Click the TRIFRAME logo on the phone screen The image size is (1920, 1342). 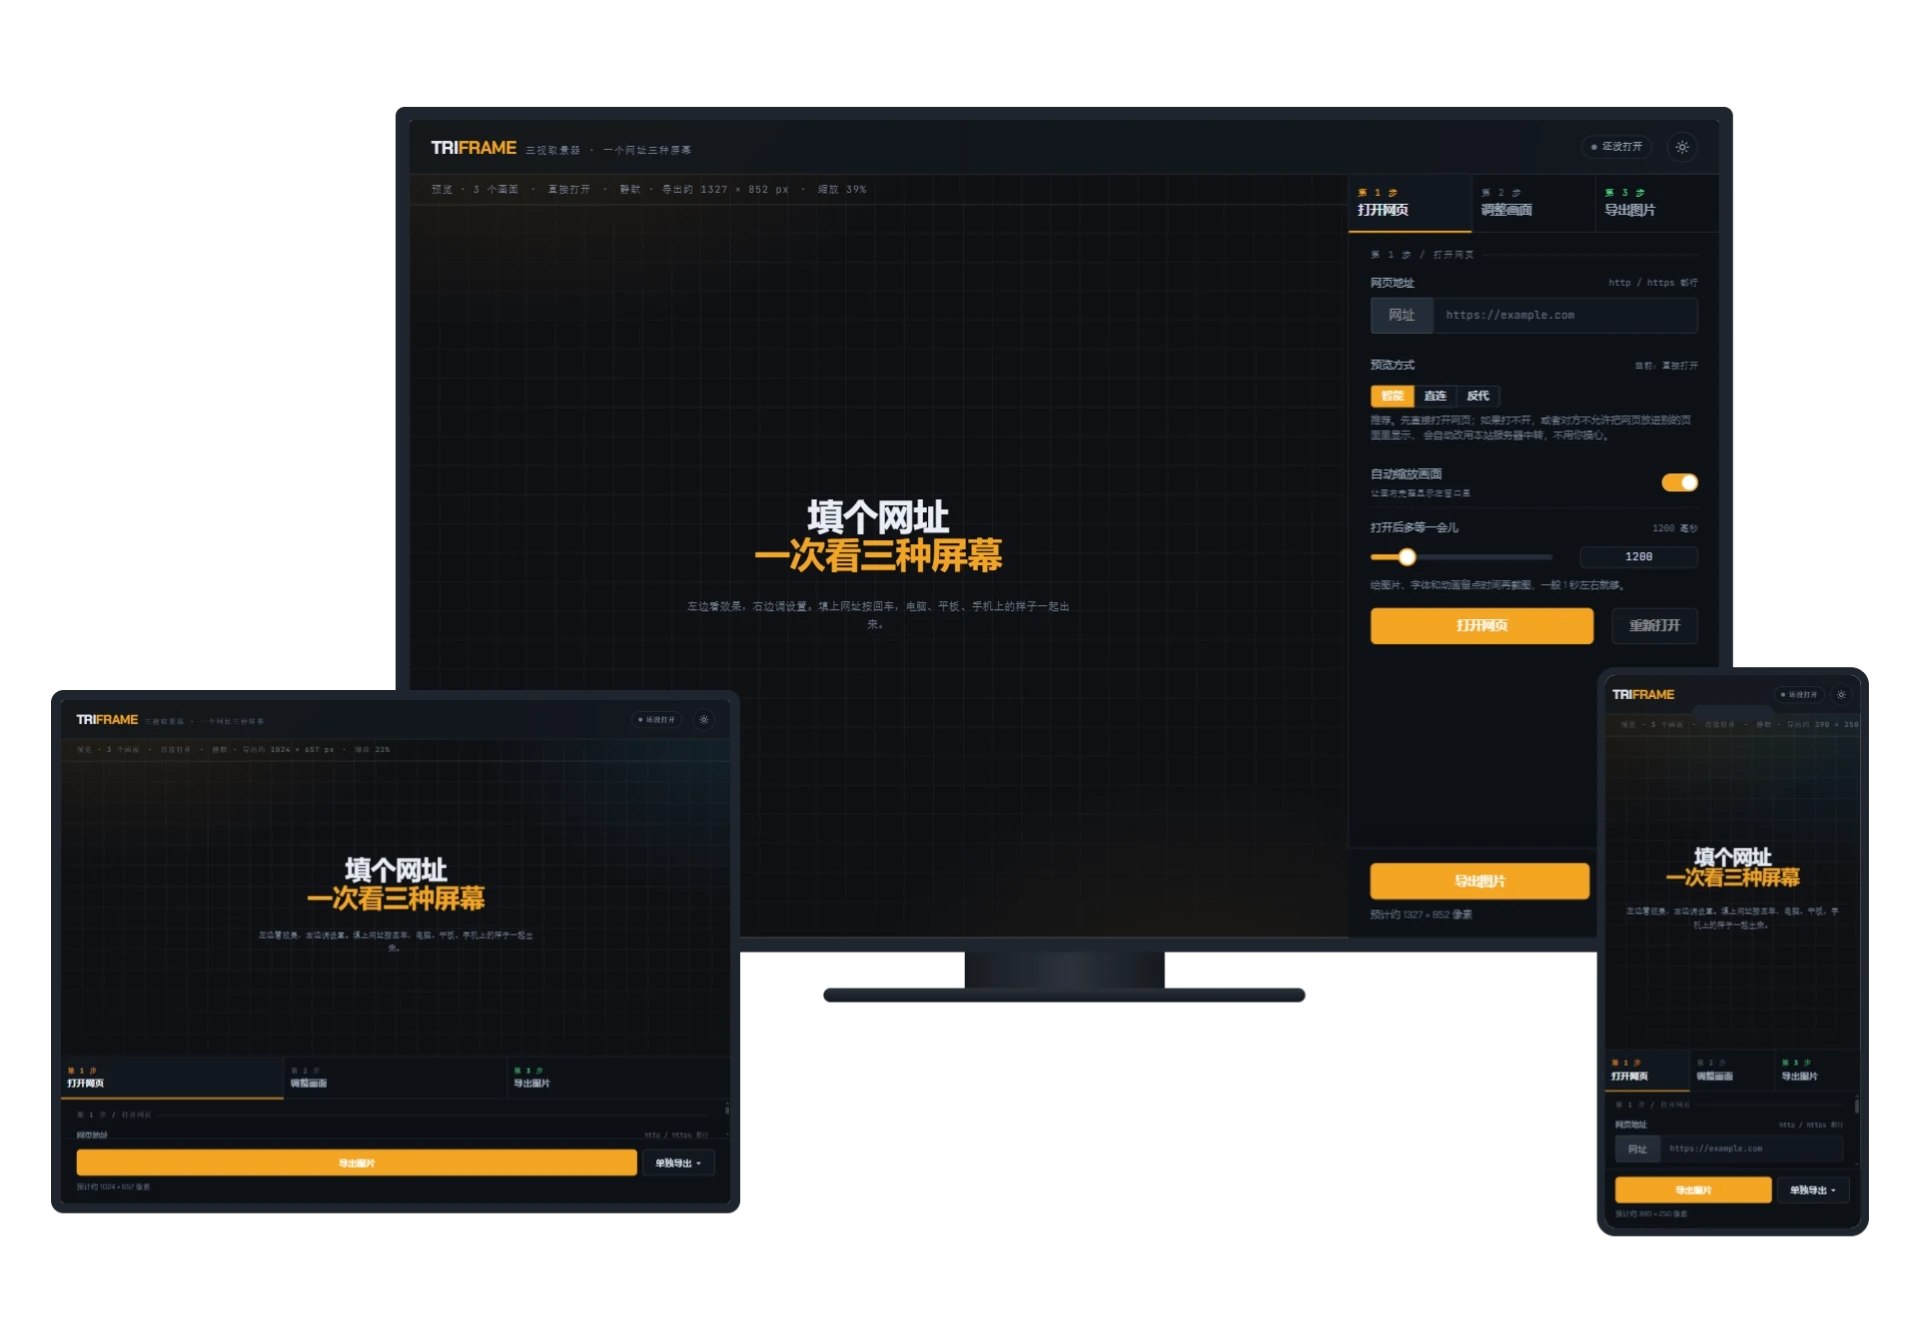pyautogui.click(x=1643, y=694)
